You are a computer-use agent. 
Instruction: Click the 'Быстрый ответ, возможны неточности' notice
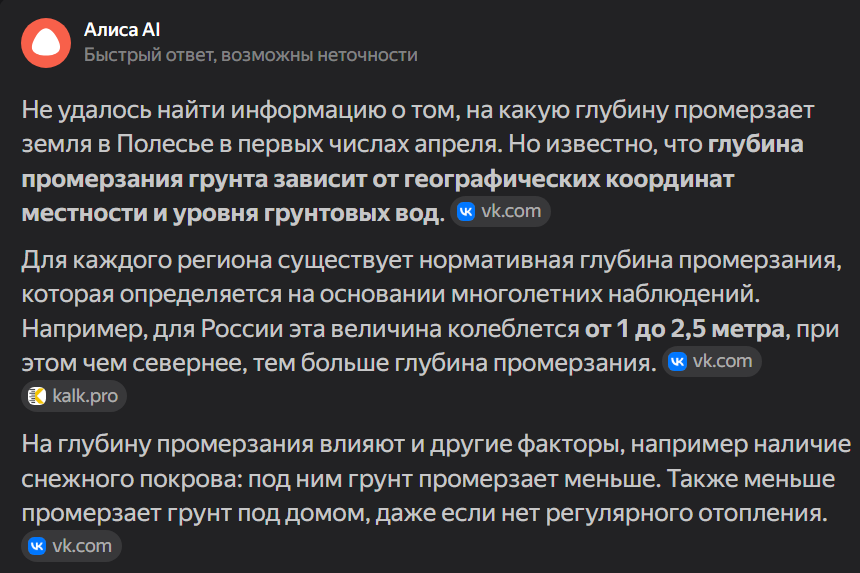[250, 55]
